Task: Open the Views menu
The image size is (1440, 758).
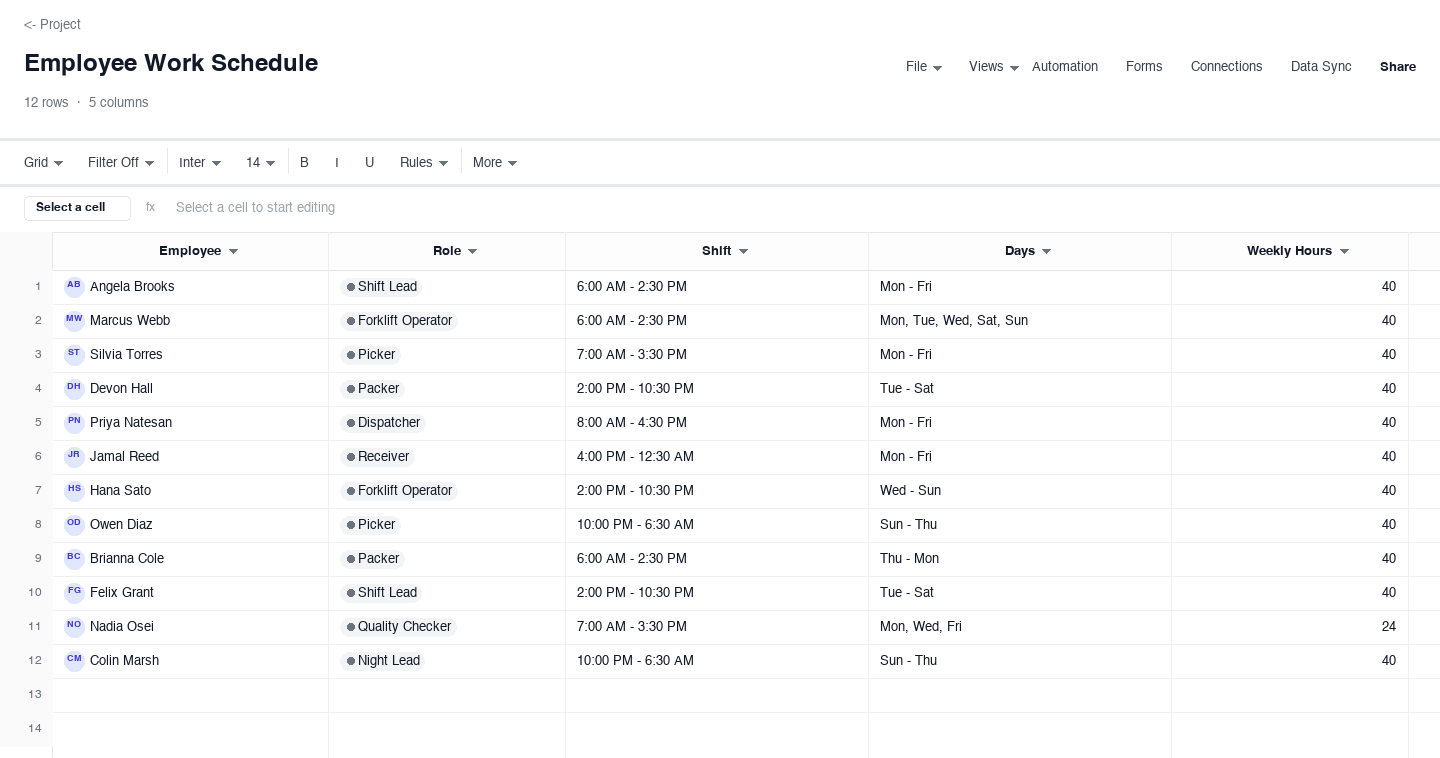Action: (994, 67)
